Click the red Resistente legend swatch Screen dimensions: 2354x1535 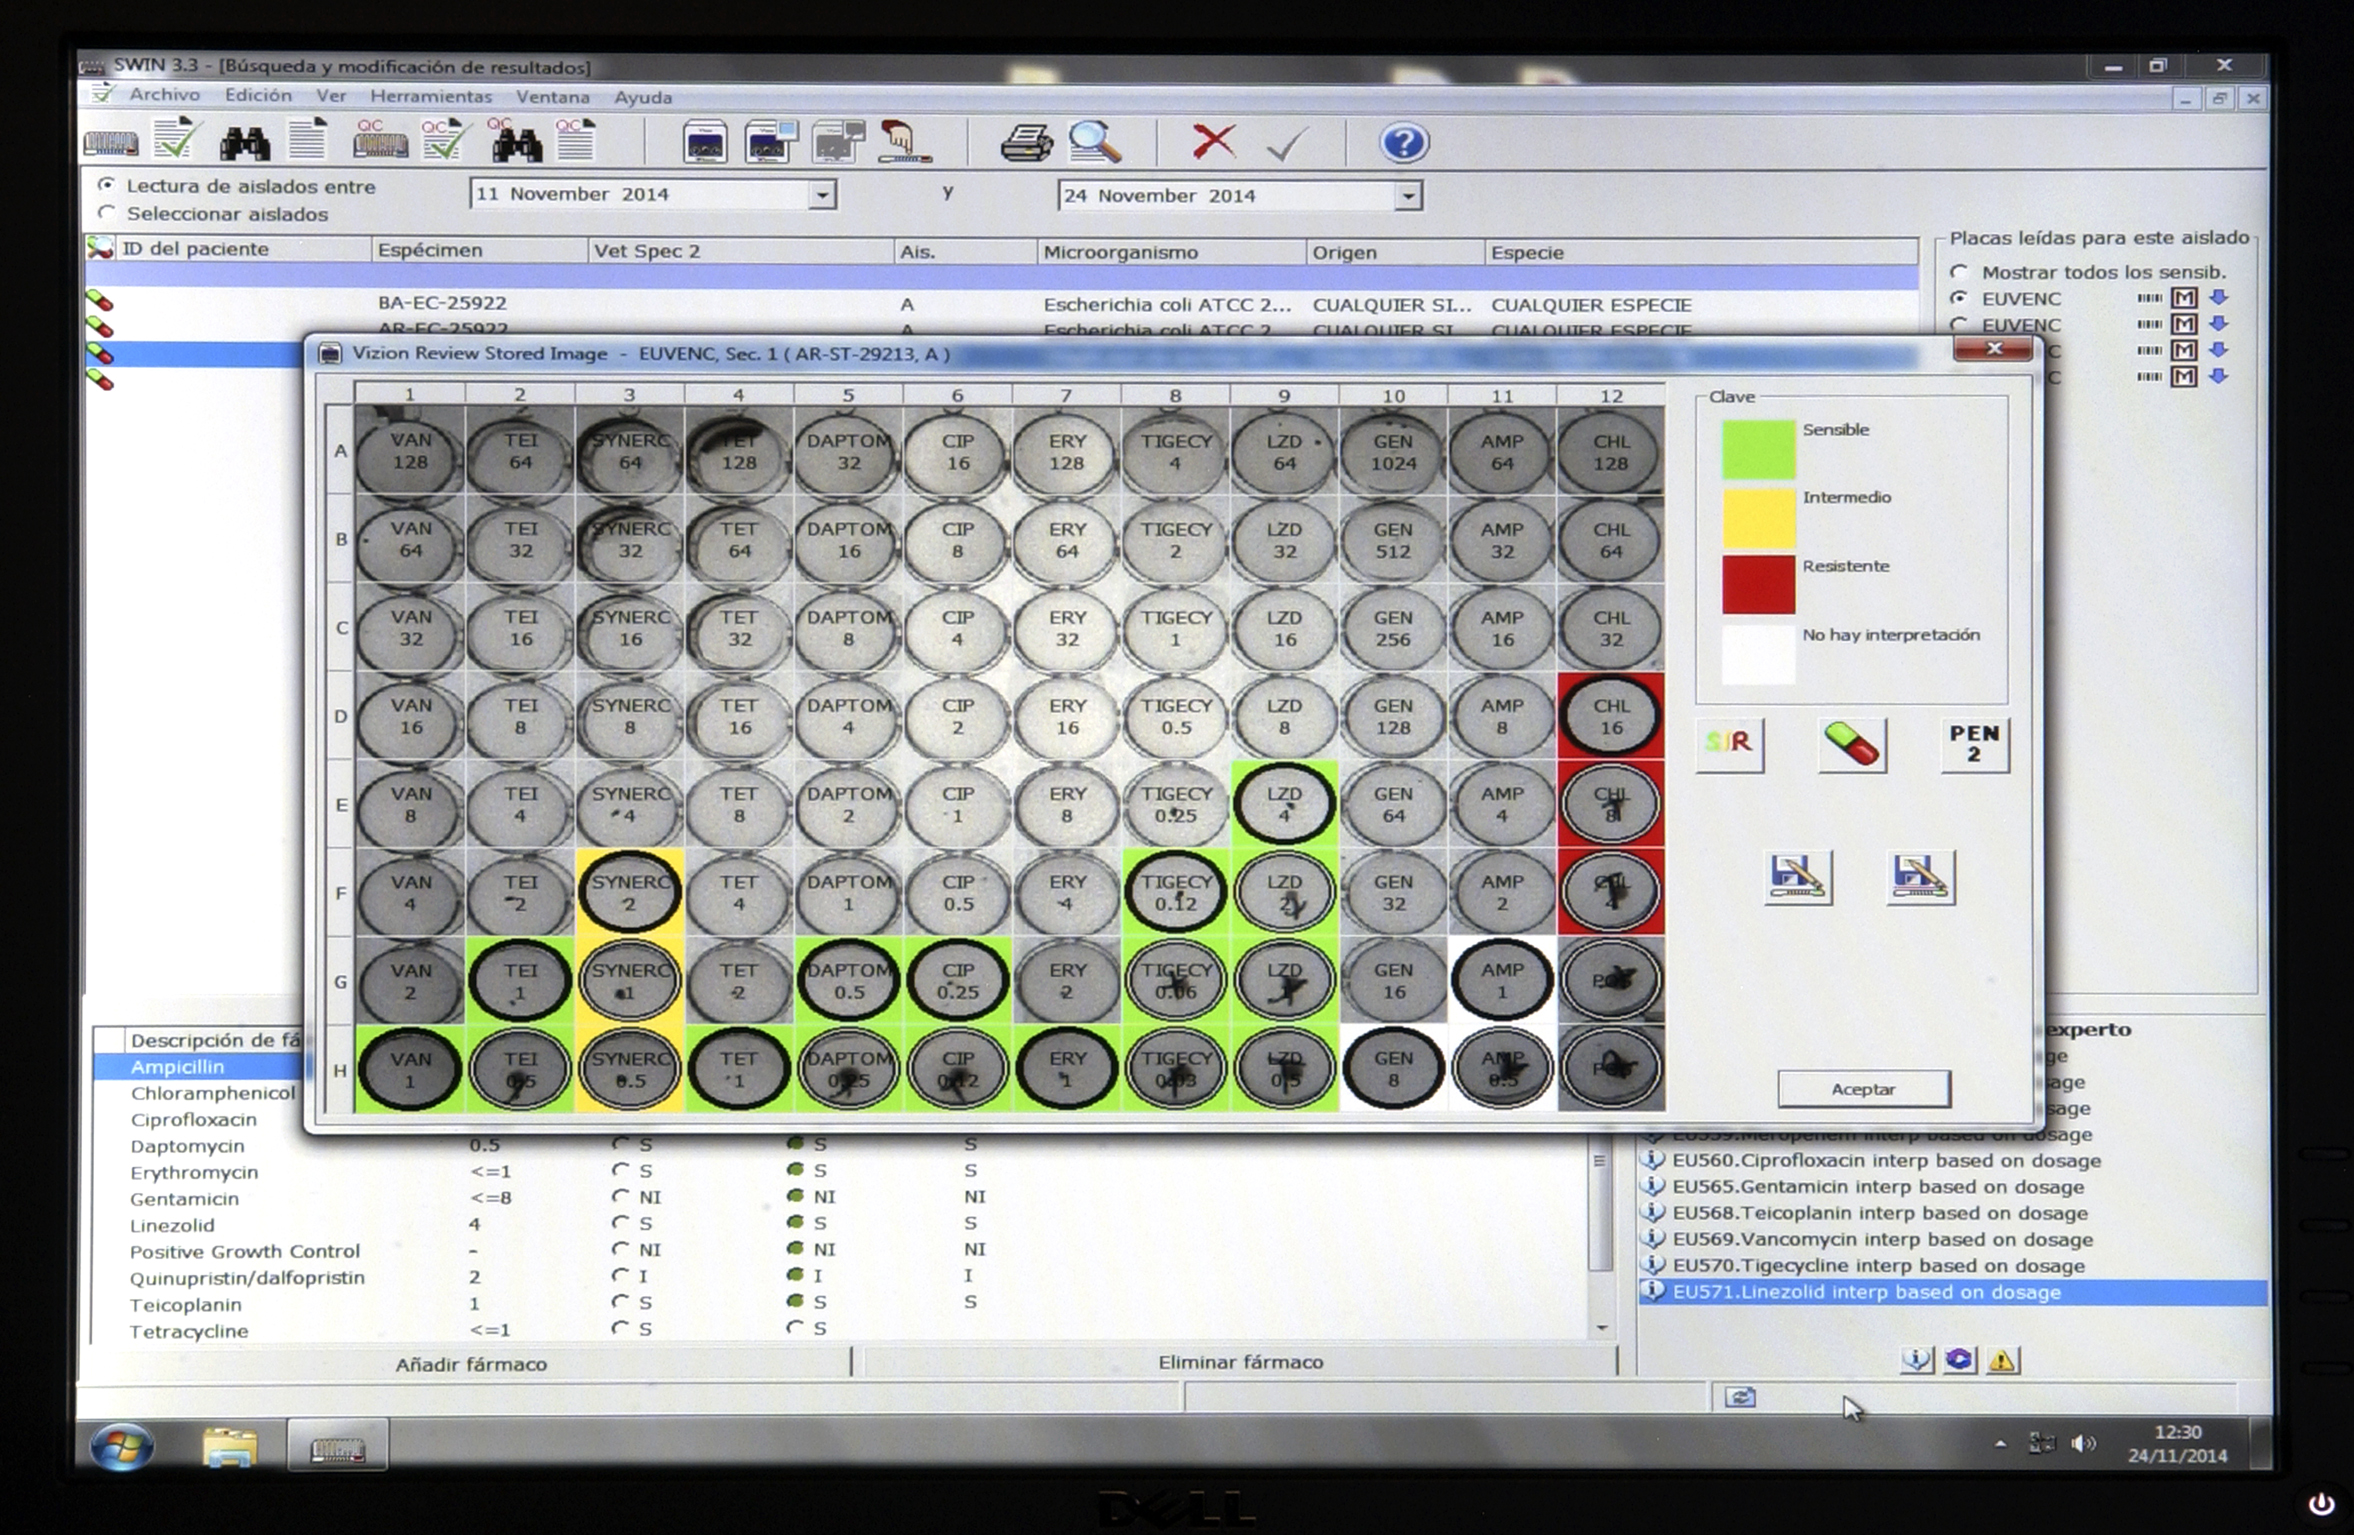coord(1758,584)
